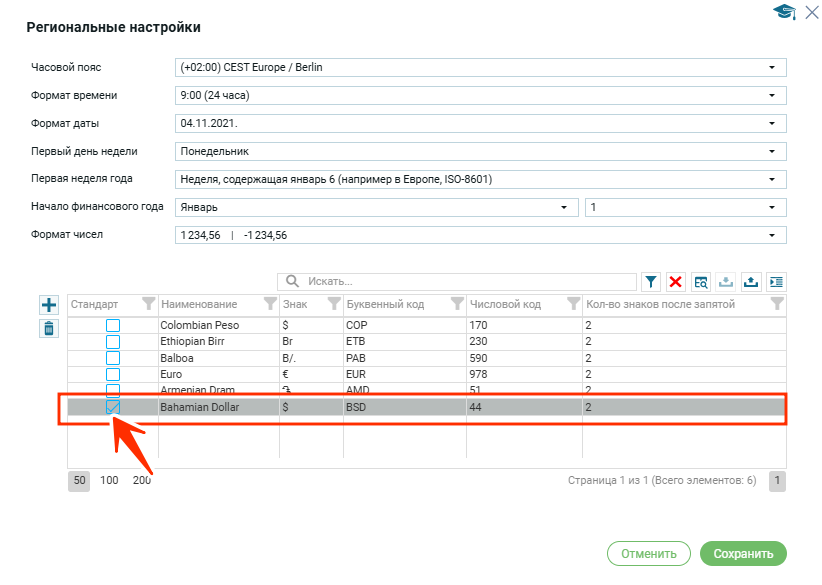Click the Сохранить button
Viewport: 822px width, 585px height.
743,553
